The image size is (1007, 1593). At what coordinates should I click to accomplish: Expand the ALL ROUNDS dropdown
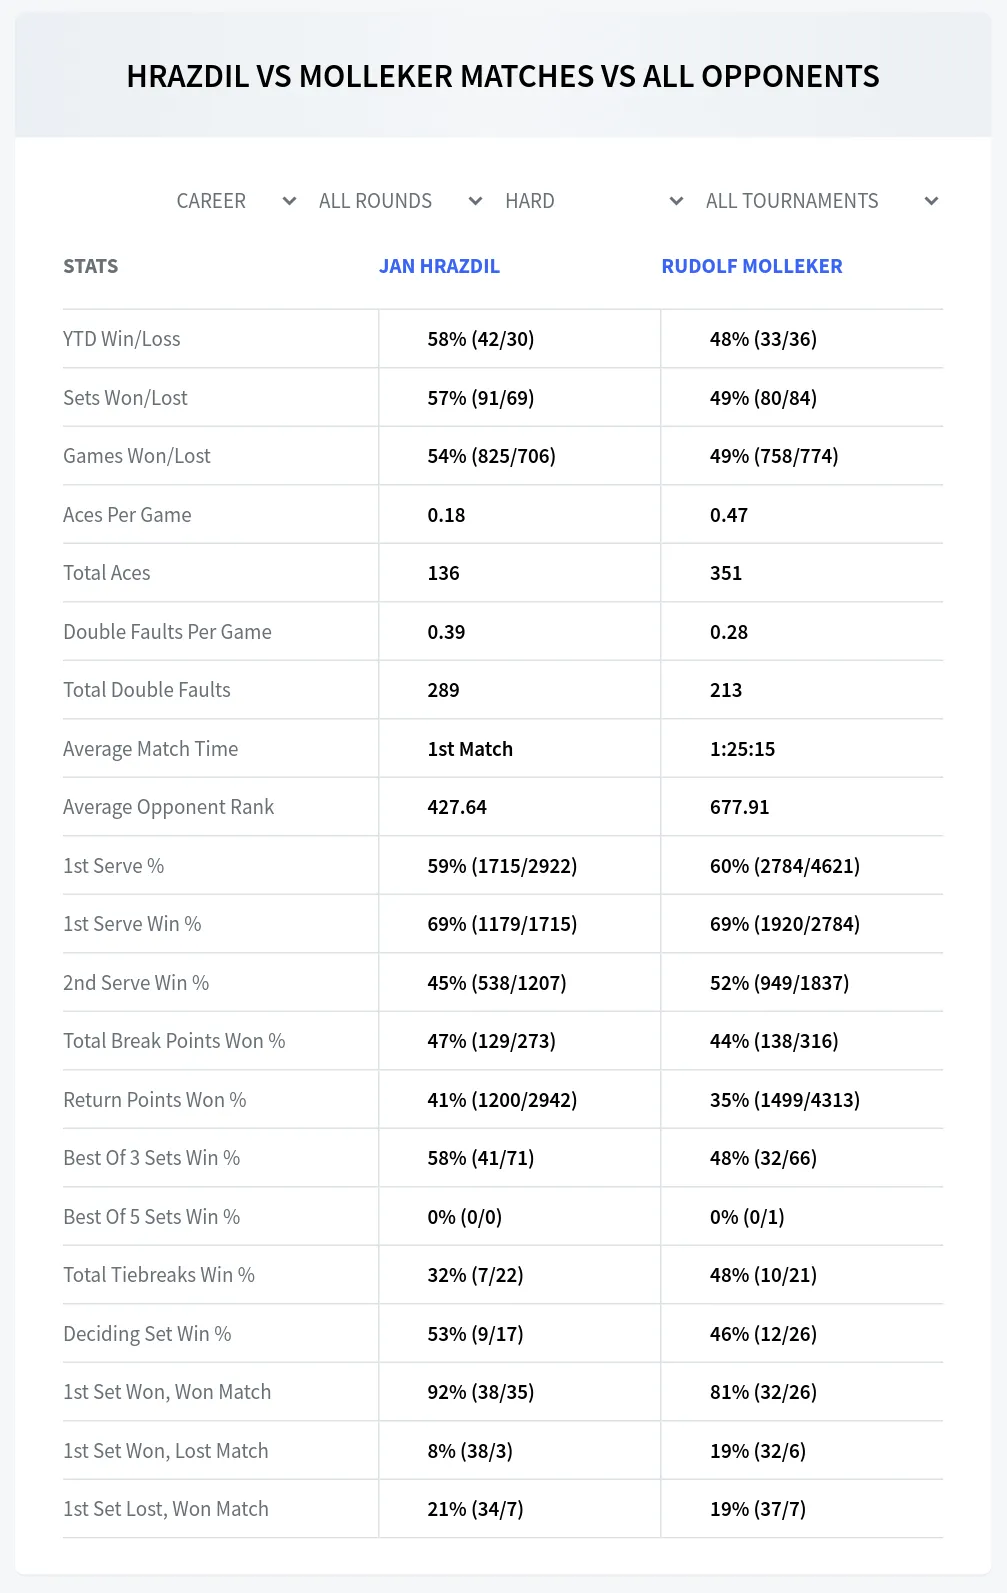coord(400,201)
